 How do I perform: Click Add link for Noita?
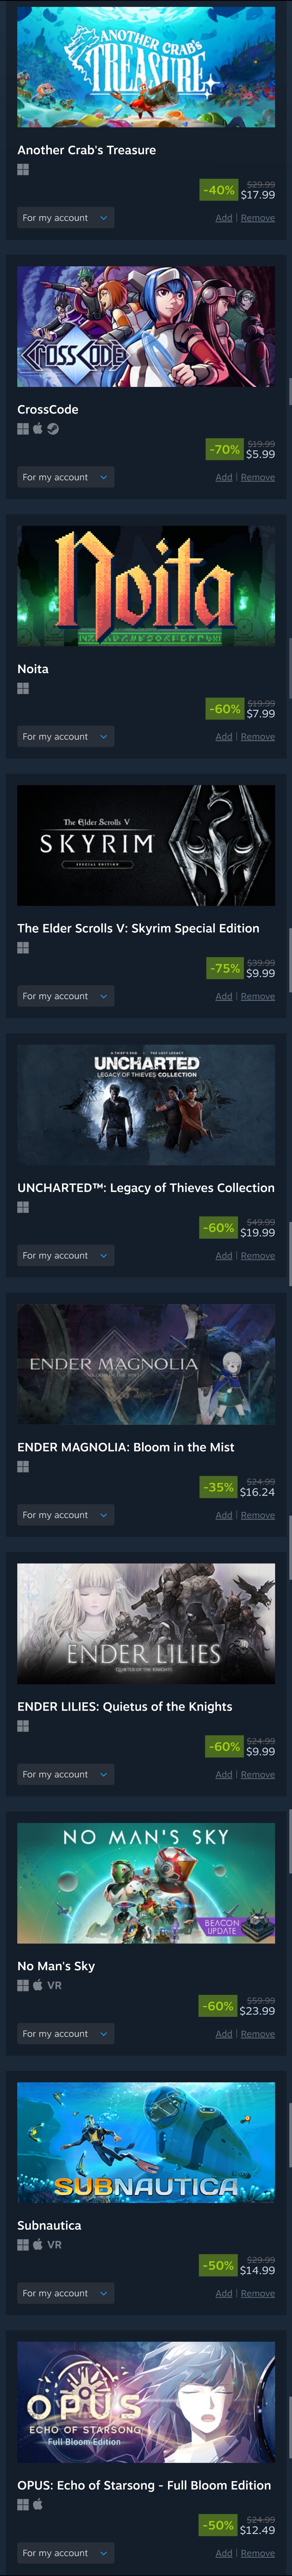coord(224,736)
